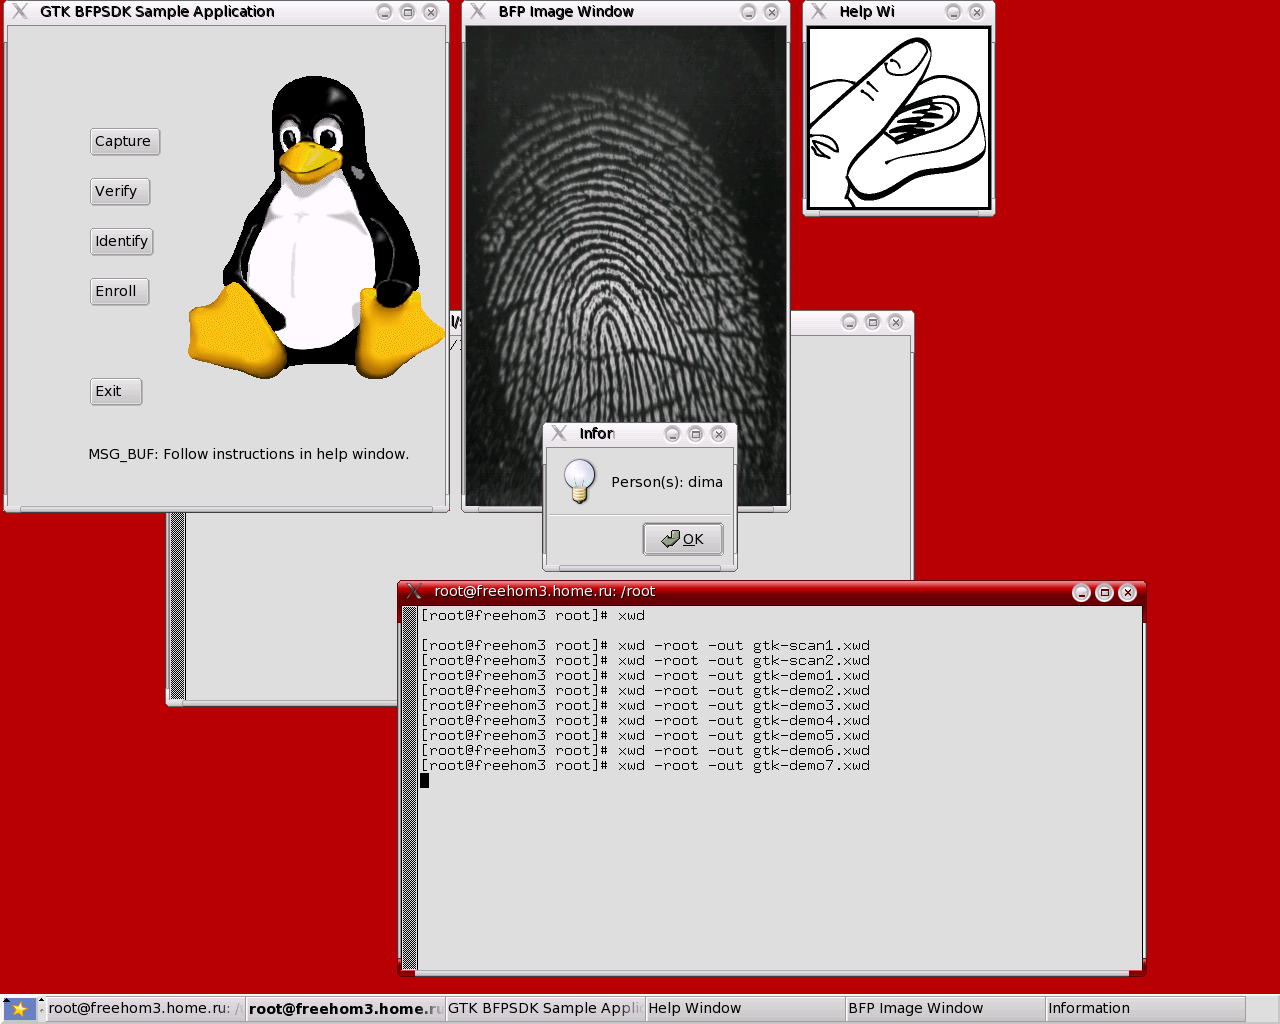This screenshot has height=1024, width=1280.
Task: Confirm the Person(s) dialog with OK
Action: pos(682,539)
